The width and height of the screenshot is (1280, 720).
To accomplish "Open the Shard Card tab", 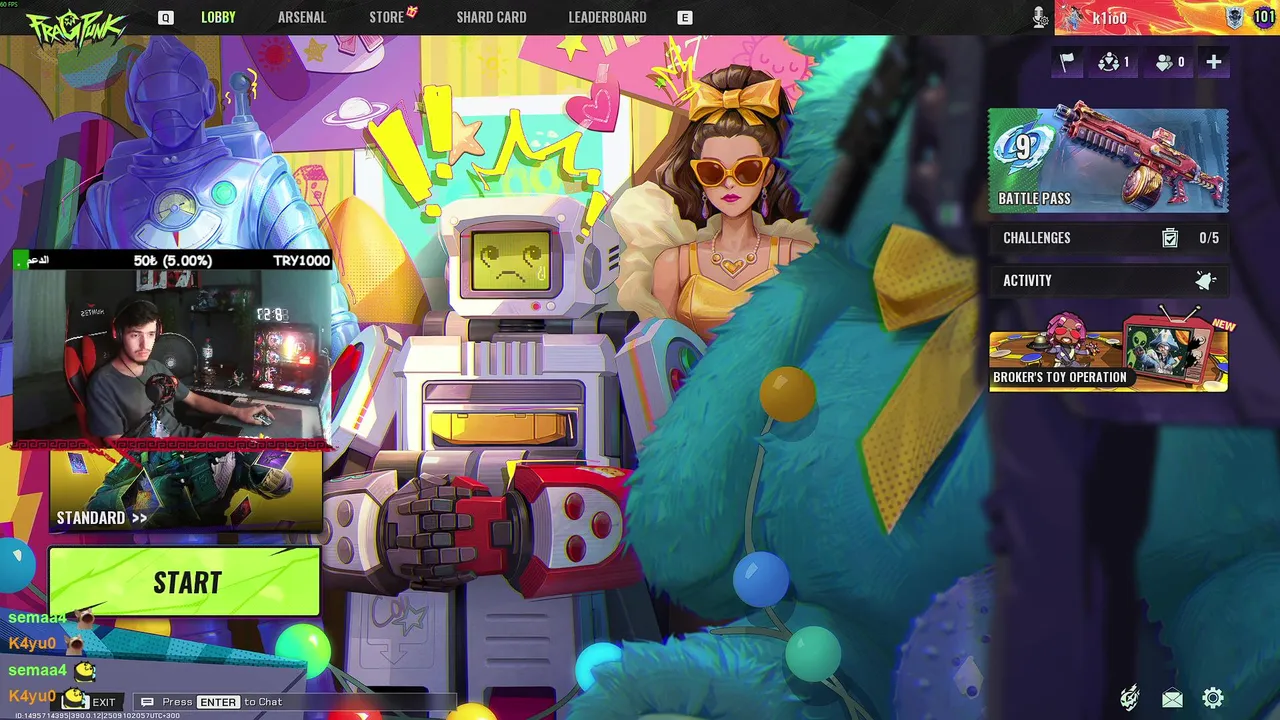I will point(491,17).
